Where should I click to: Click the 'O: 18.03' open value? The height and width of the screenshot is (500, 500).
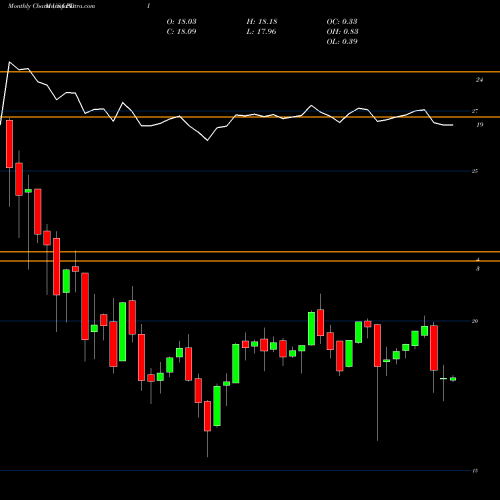click(181, 22)
